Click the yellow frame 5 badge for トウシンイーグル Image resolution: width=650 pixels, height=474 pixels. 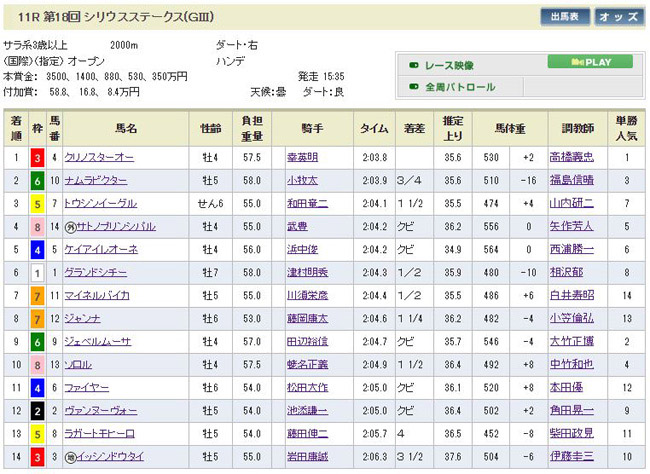(37, 203)
